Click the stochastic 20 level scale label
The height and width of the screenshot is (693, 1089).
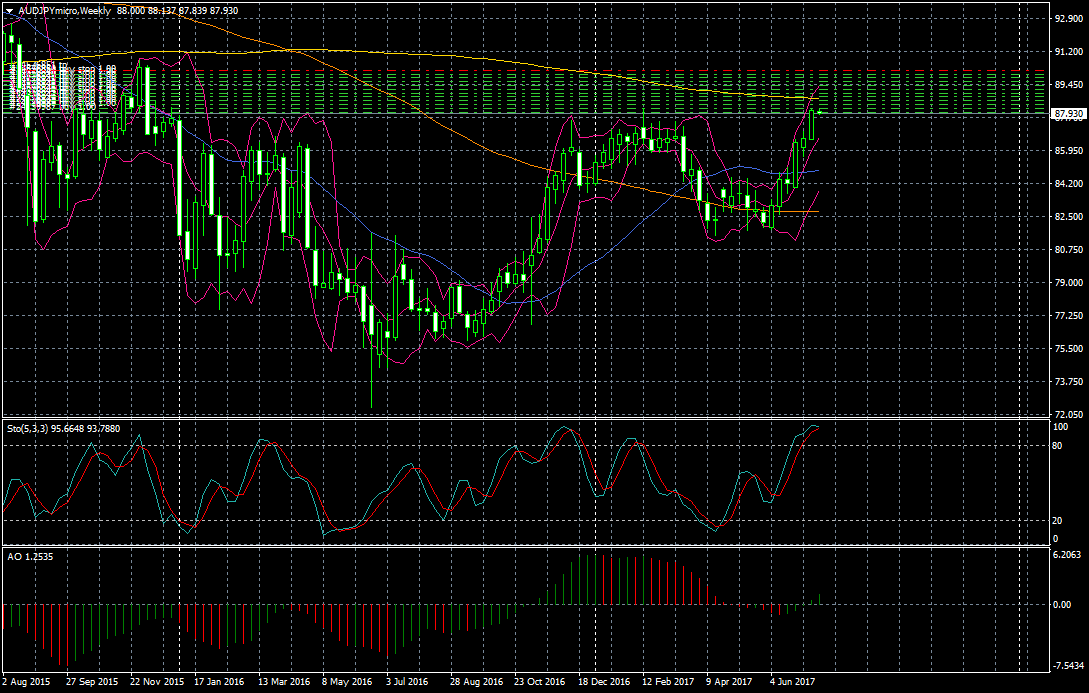coord(1058,520)
